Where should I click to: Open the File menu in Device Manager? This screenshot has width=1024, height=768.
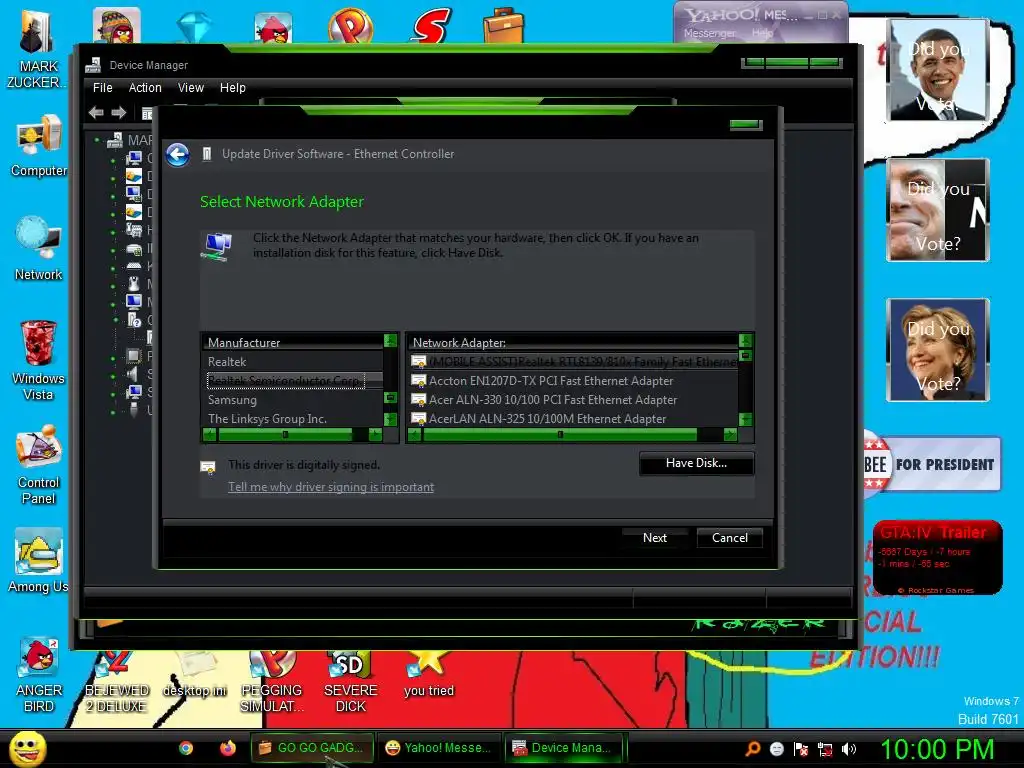click(103, 88)
